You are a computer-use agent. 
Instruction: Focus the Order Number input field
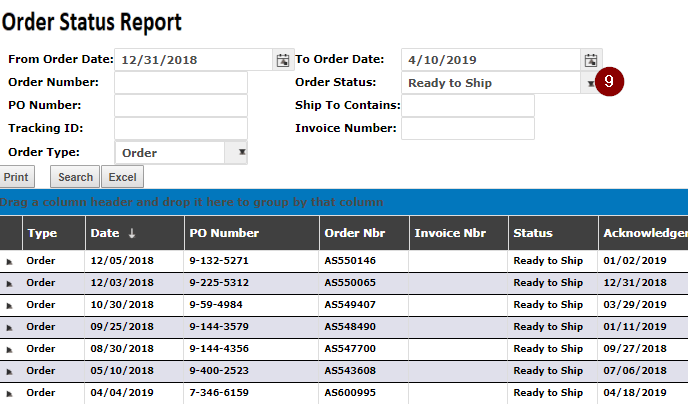181,82
